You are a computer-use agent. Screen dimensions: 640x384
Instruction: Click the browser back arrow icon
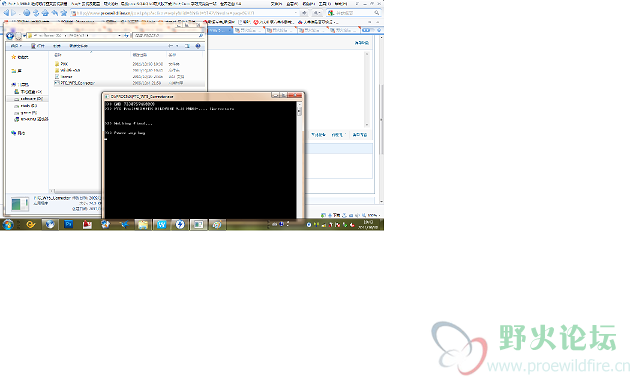(x=6, y=13)
